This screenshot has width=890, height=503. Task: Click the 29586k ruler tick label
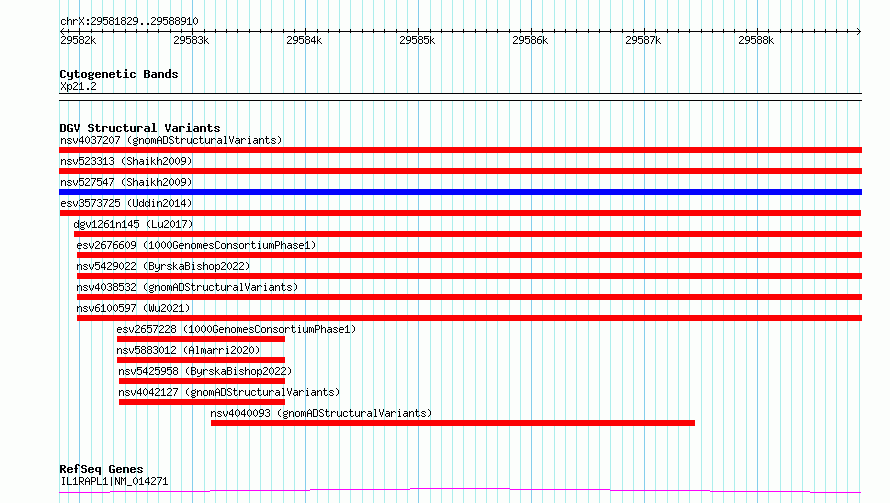click(530, 40)
